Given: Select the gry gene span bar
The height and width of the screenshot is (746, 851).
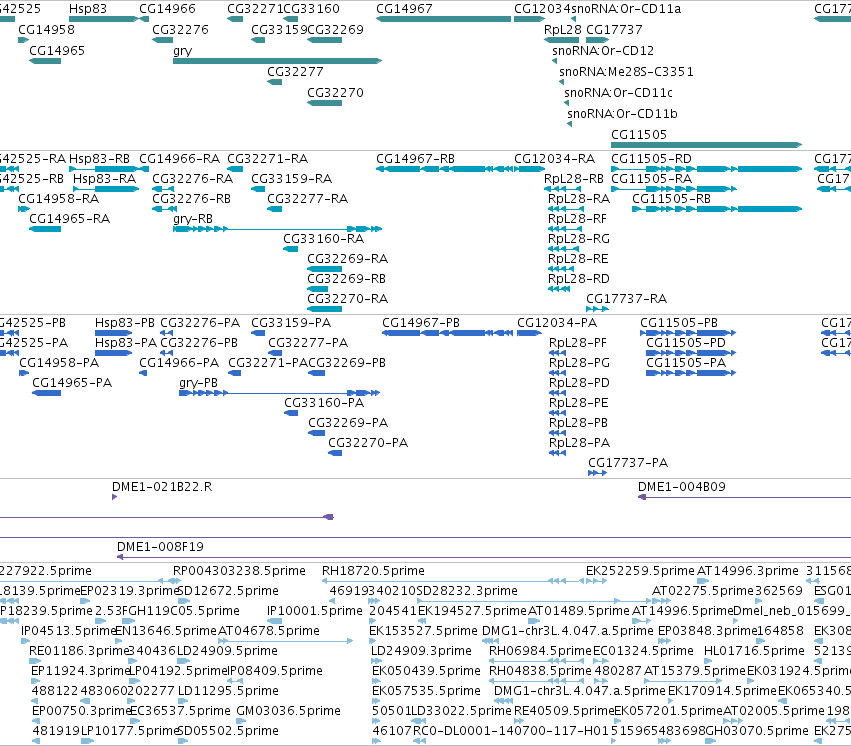Looking at the screenshot, I should tap(277, 61).
